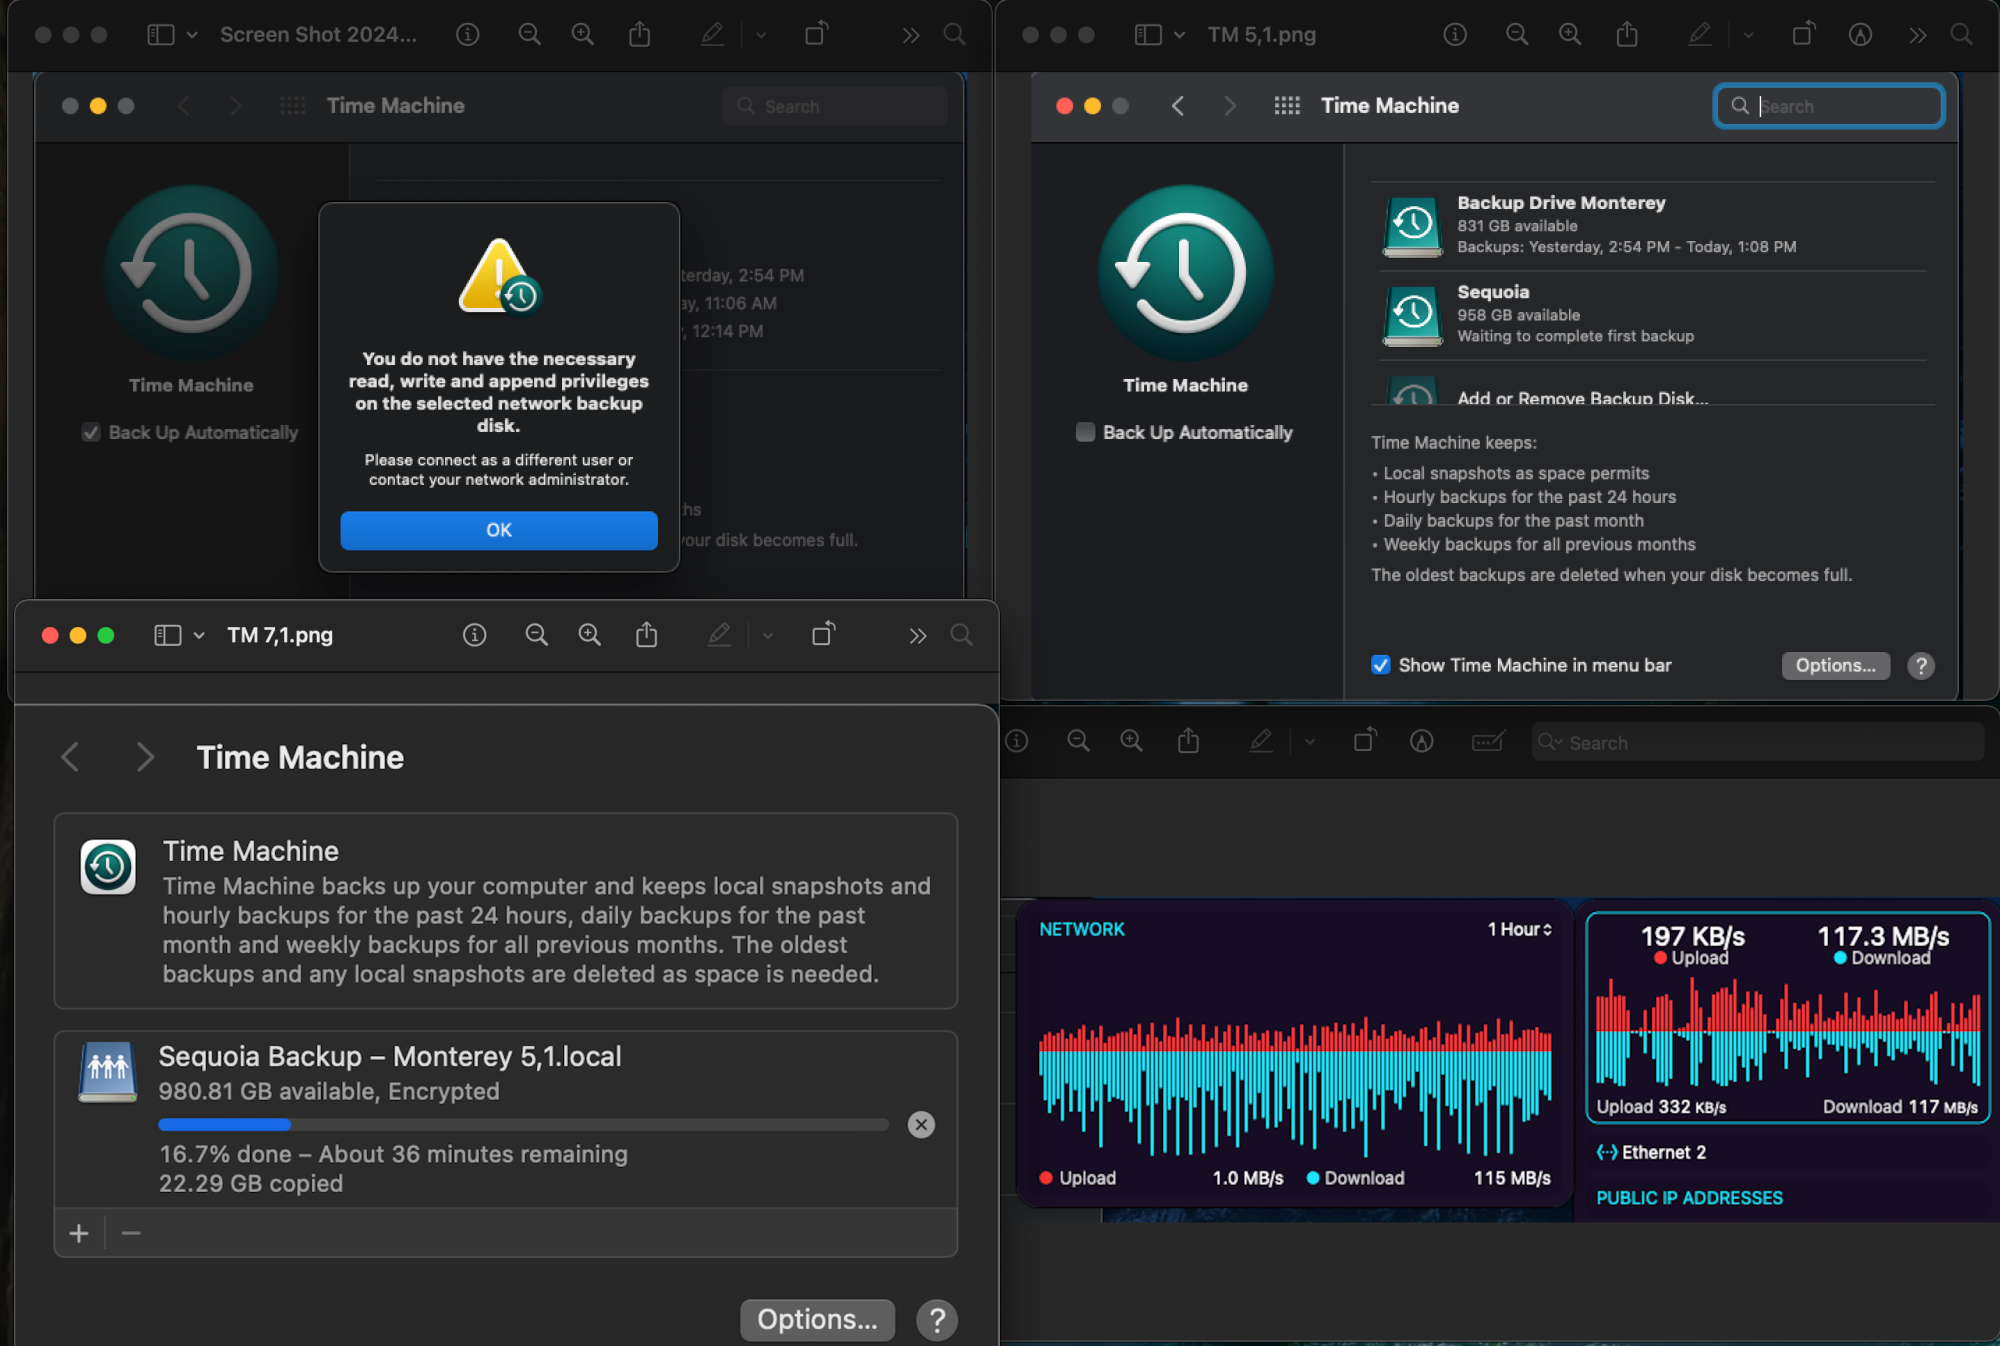
Task: Click the network activity upload icon
Action: point(1044,1176)
